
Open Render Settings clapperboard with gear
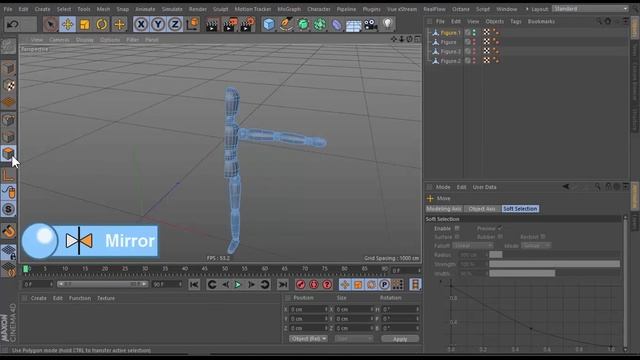247,24
